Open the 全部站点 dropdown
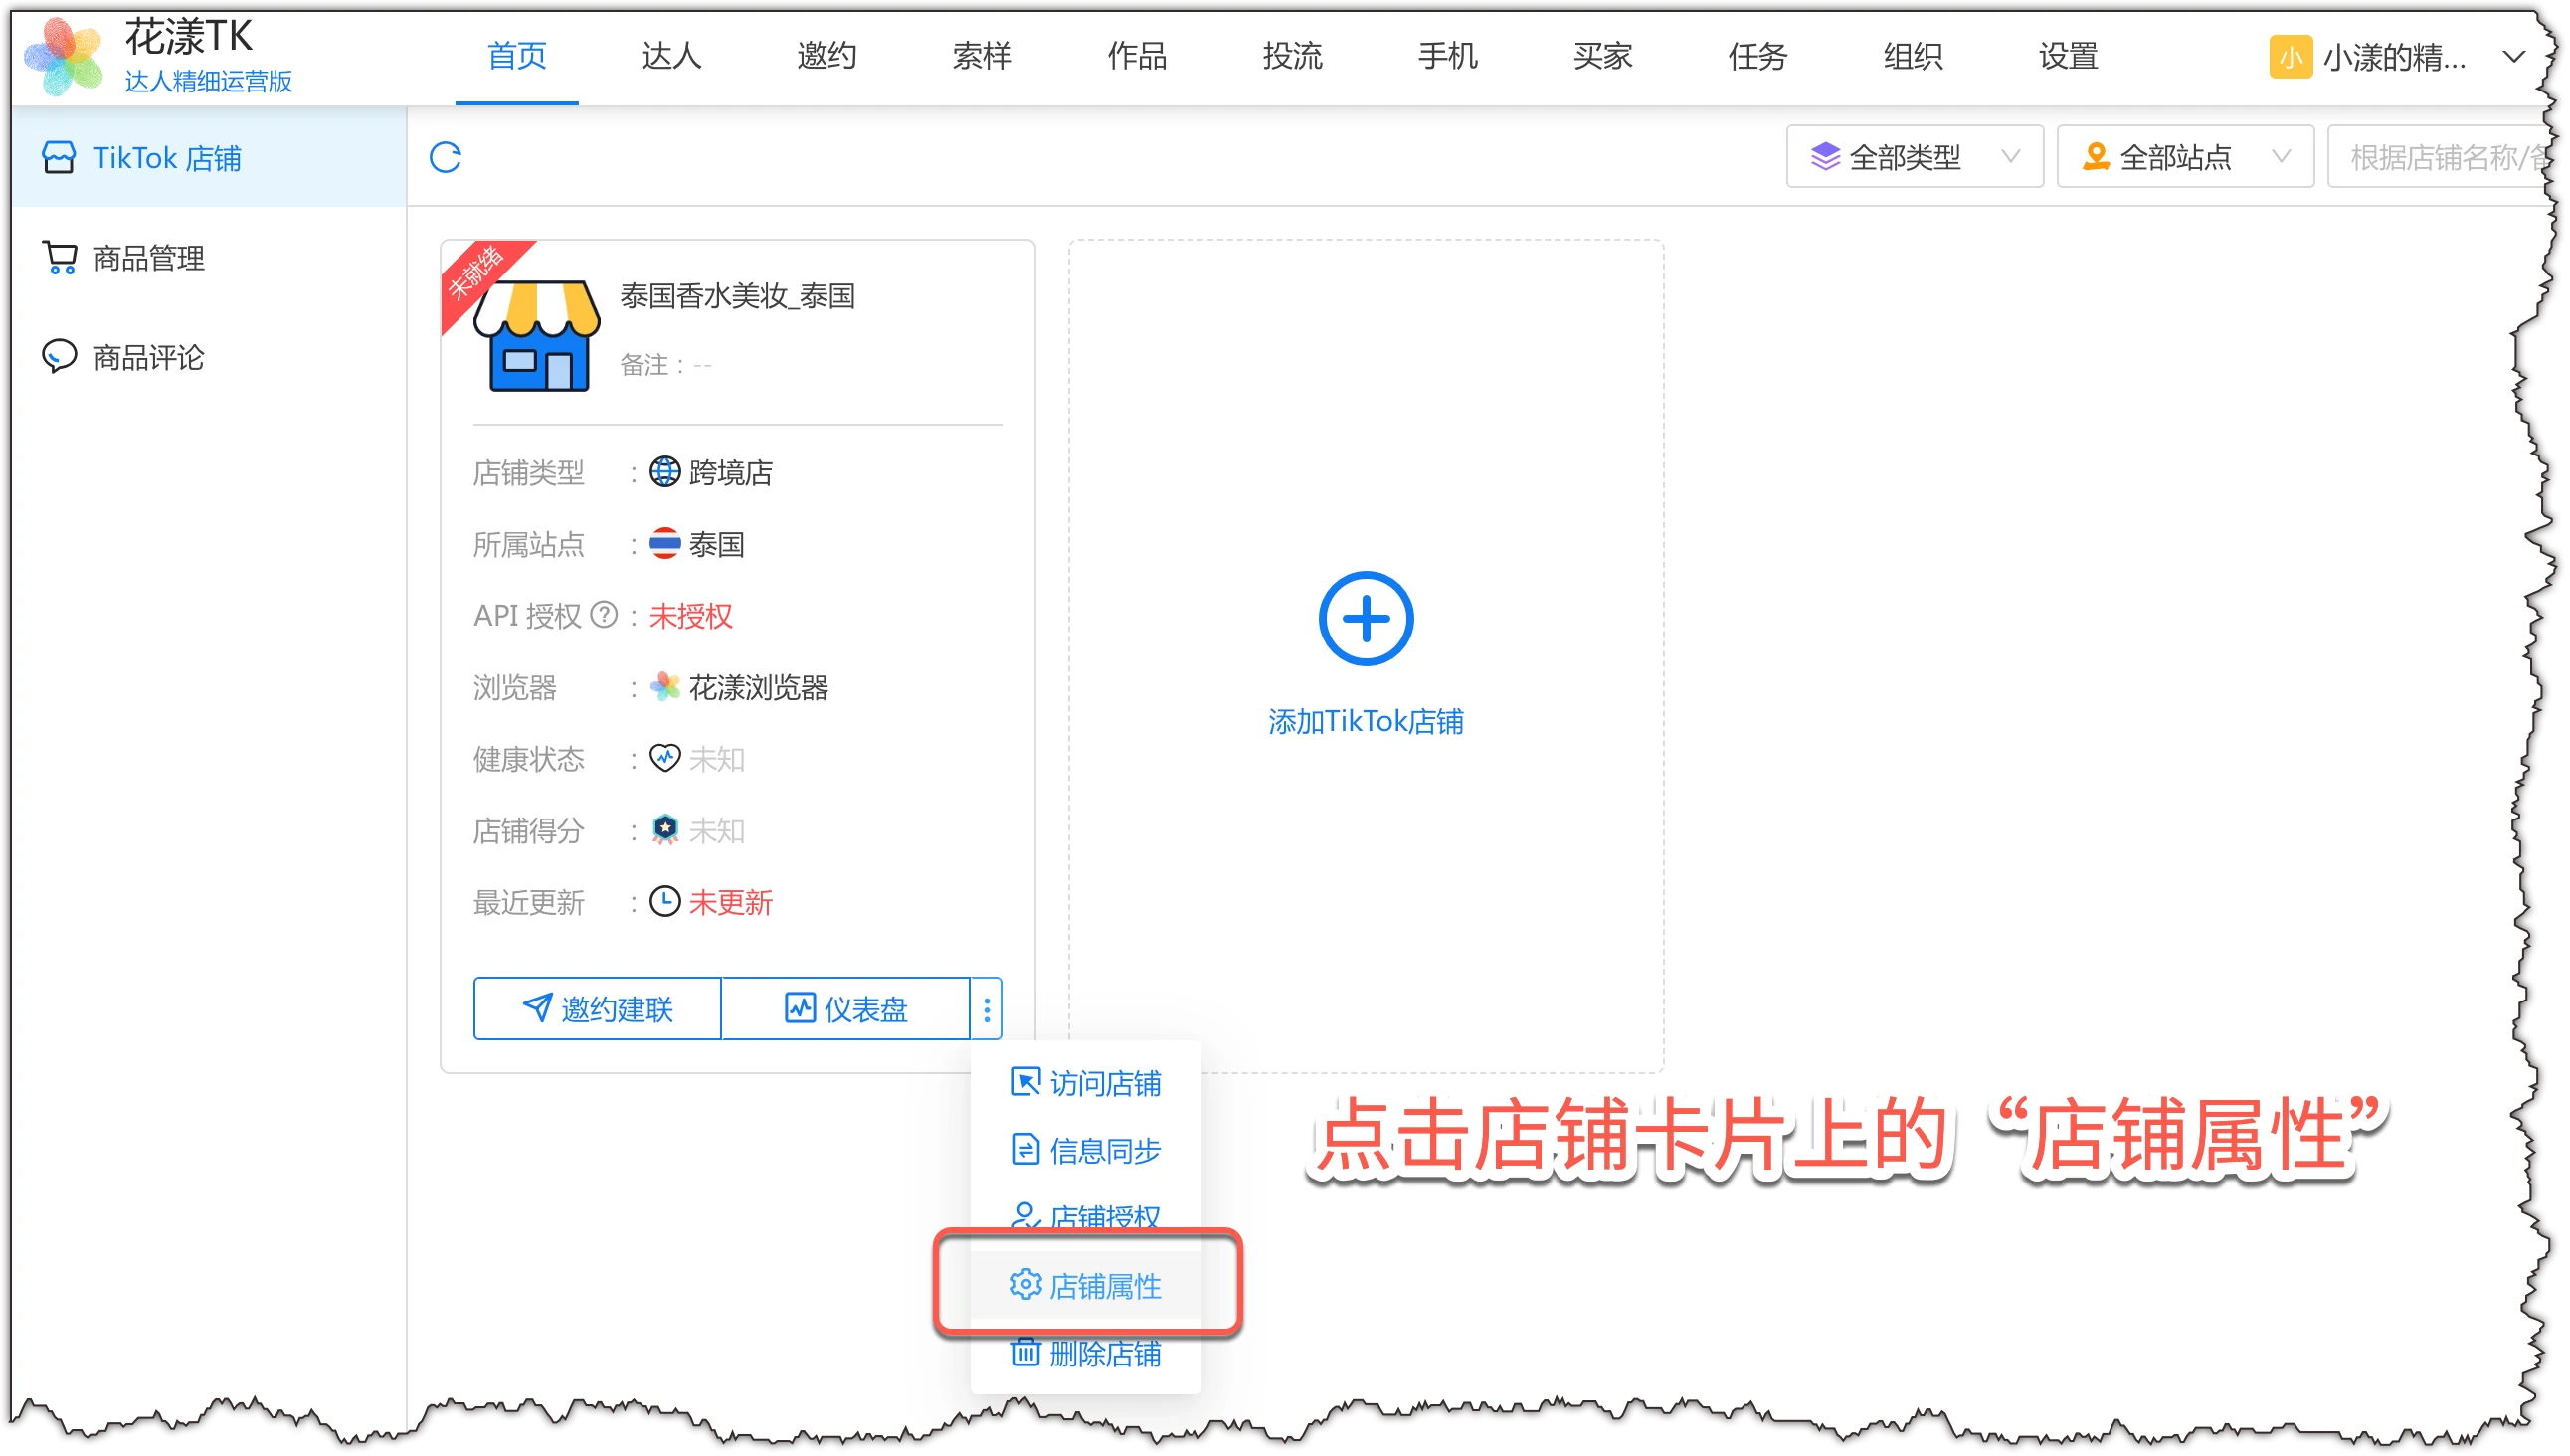Screen dimensions: 2570x1456 point(2185,156)
